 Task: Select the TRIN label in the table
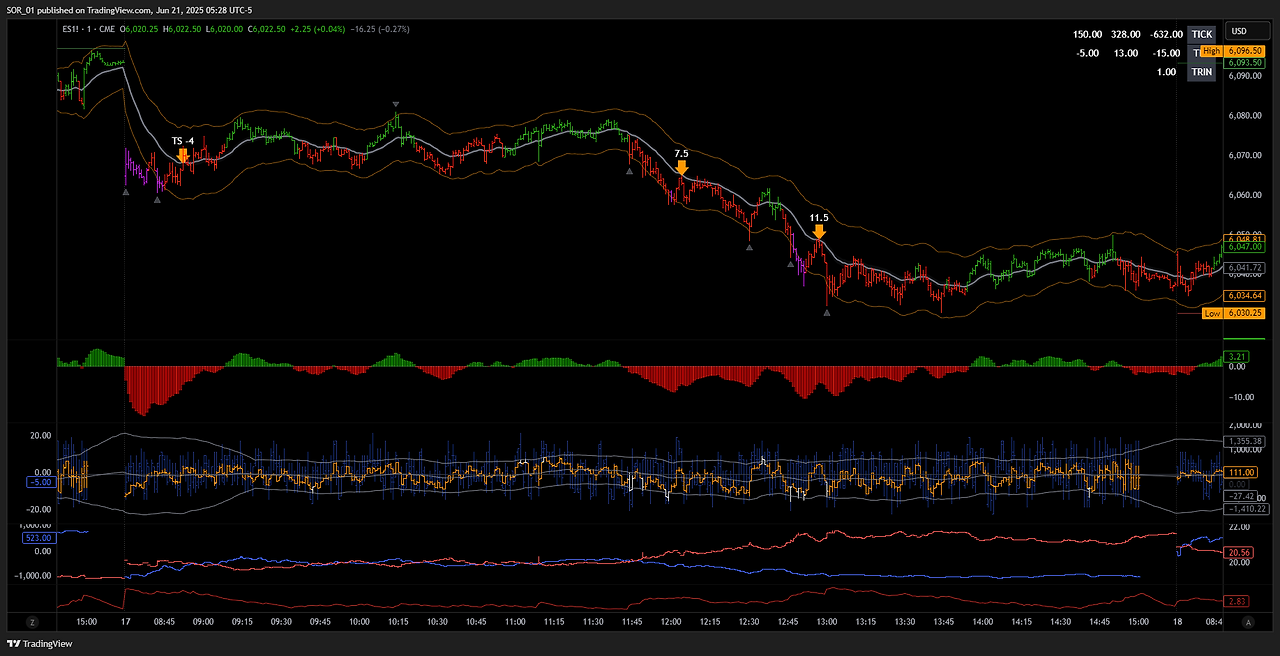click(1202, 72)
